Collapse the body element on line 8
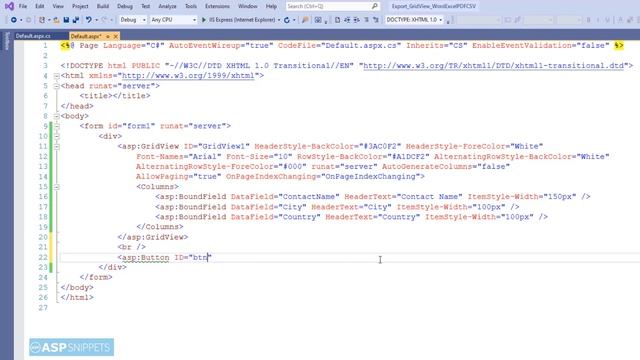The width and height of the screenshot is (640, 360). 56,116
